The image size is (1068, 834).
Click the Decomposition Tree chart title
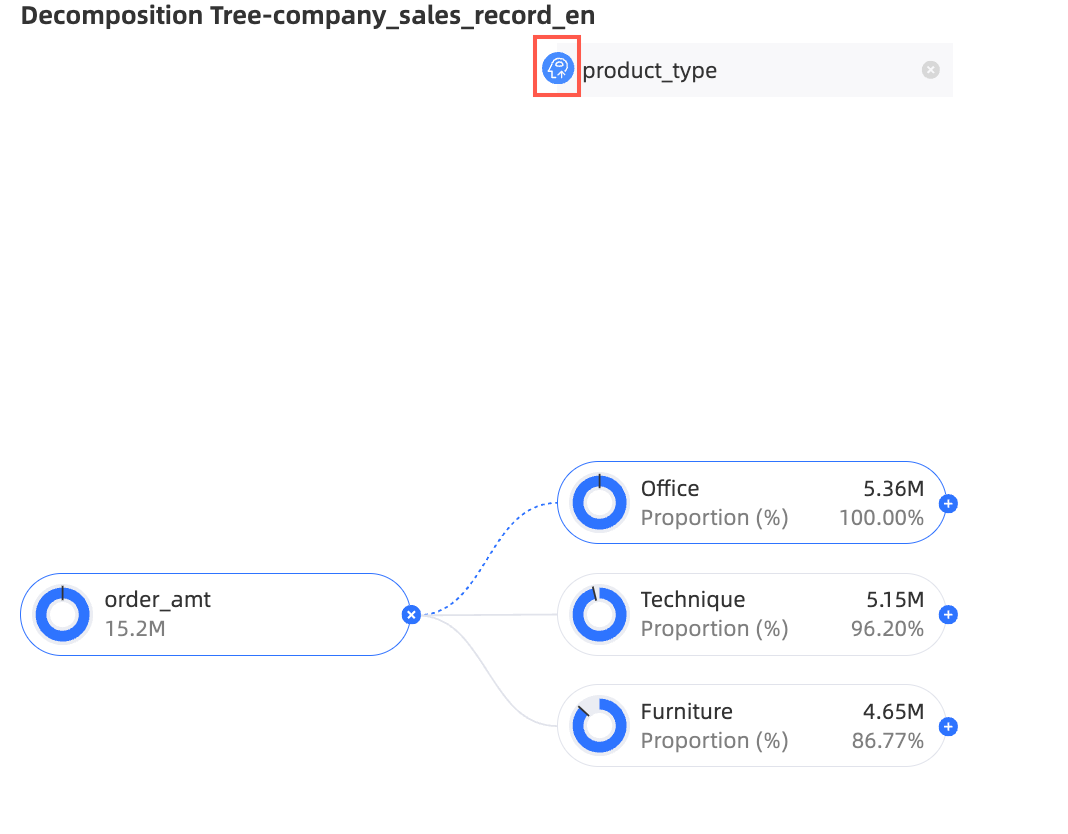pos(308,16)
